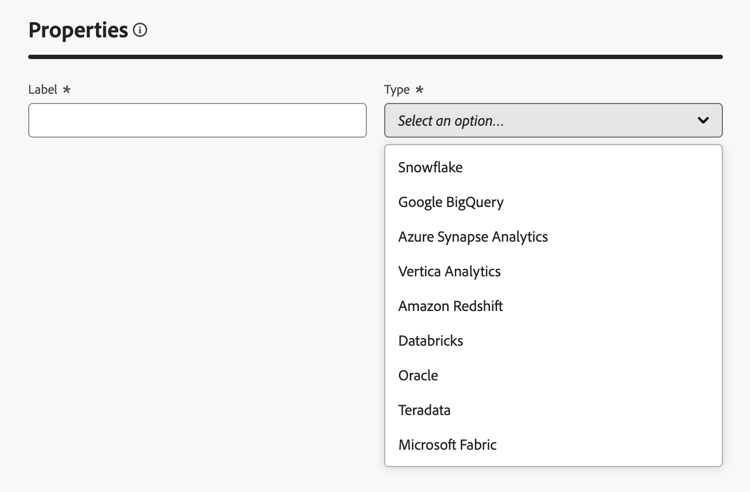The width and height of the screenshot is (750, 492).
Task: Select Vertica Analytics in the dropdown
Action: [x=449, y=271]
